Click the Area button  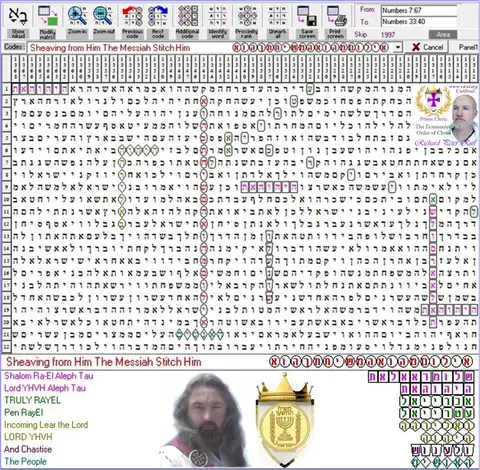click(x=443, y=34)
